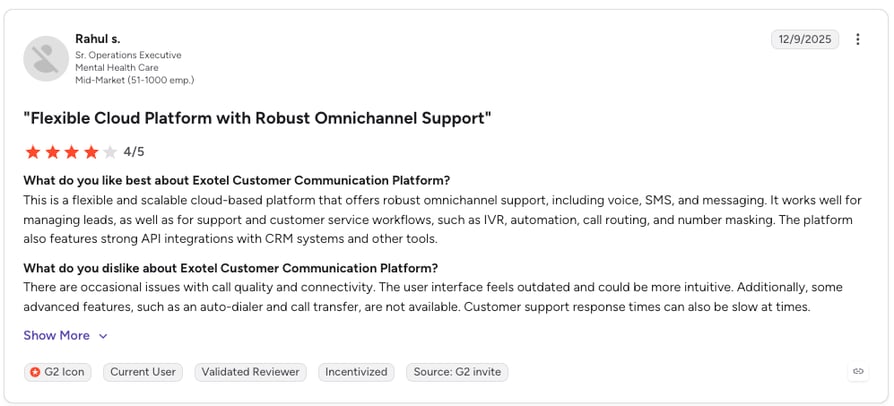This screenshot has width=894, height=406.
Task: Click the Incentivized badge
Action: (356, 372)
